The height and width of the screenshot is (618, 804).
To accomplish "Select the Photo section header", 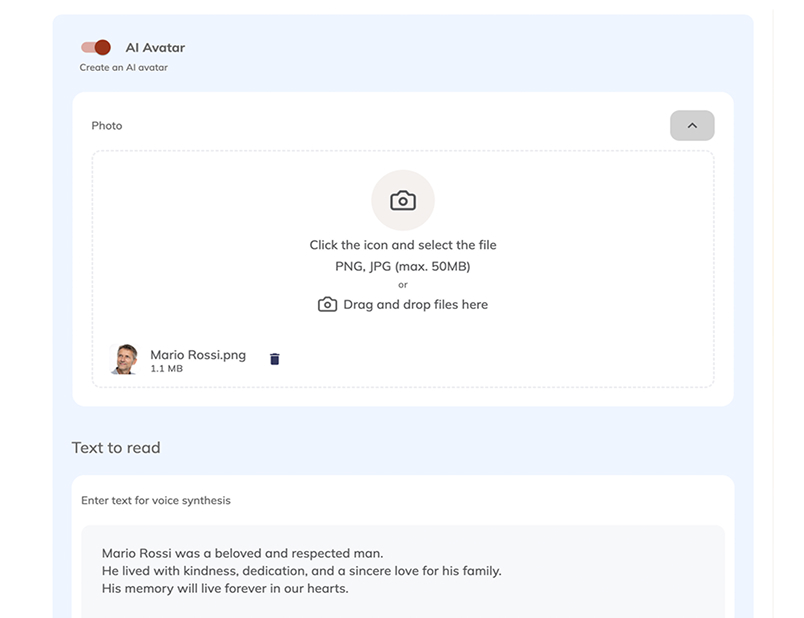I will coord(107,125).
